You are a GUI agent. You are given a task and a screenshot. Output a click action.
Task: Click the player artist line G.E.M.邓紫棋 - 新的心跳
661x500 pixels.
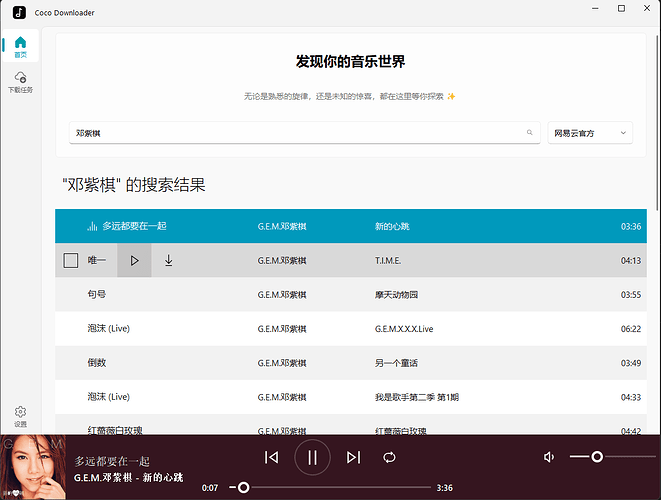click(129, 478)
